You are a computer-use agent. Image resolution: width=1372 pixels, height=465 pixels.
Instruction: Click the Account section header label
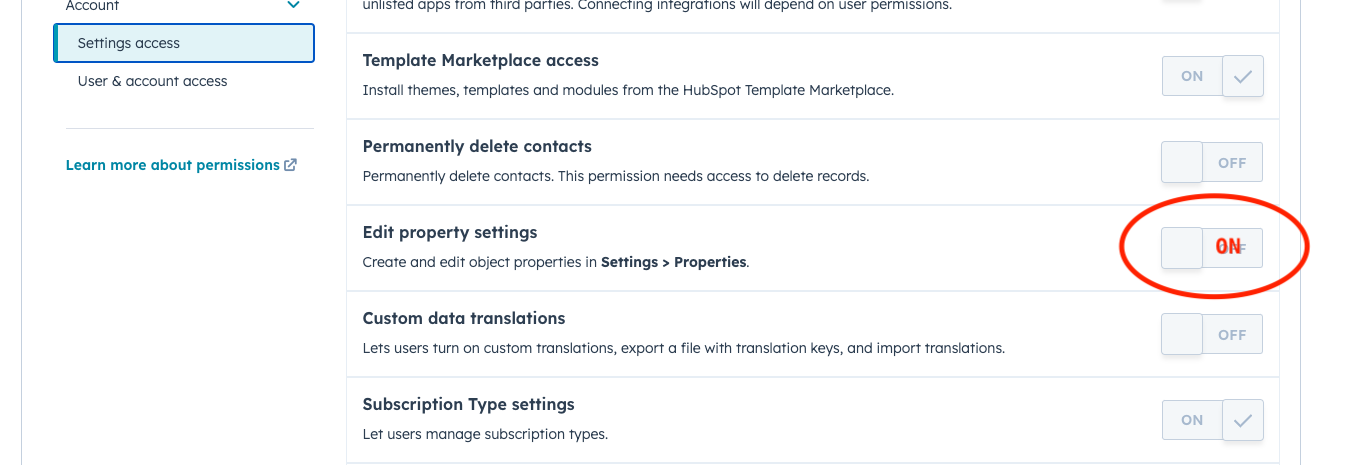click(x=92, y=6)
